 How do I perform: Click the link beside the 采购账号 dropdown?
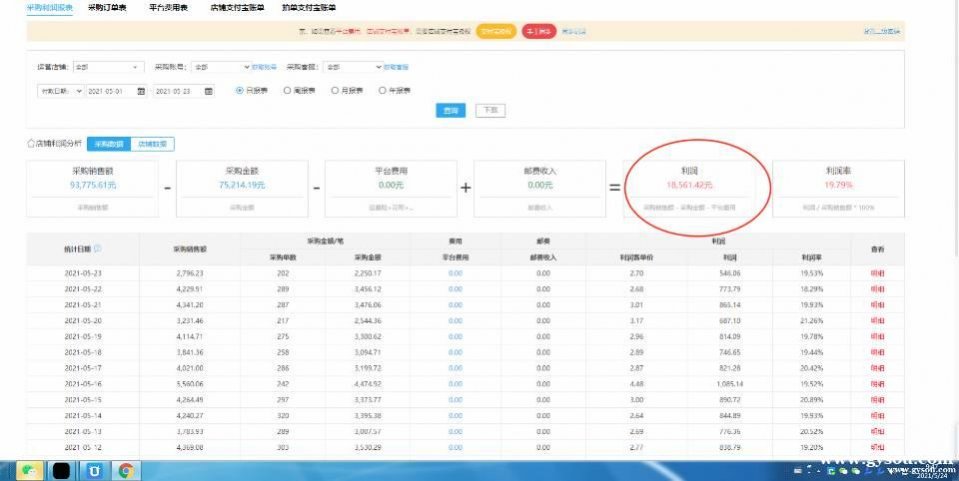coord(264,67)
